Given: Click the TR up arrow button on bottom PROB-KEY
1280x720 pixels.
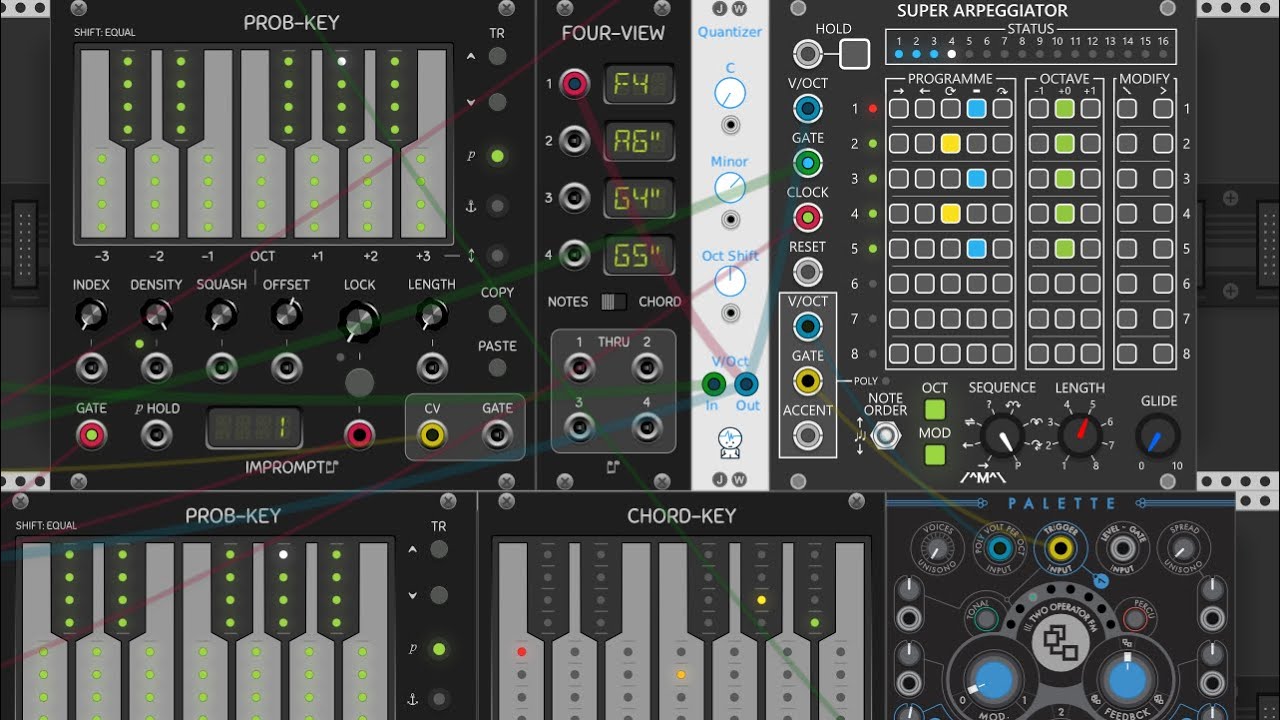Looking at the screenshot, I should tap(439, 549).
